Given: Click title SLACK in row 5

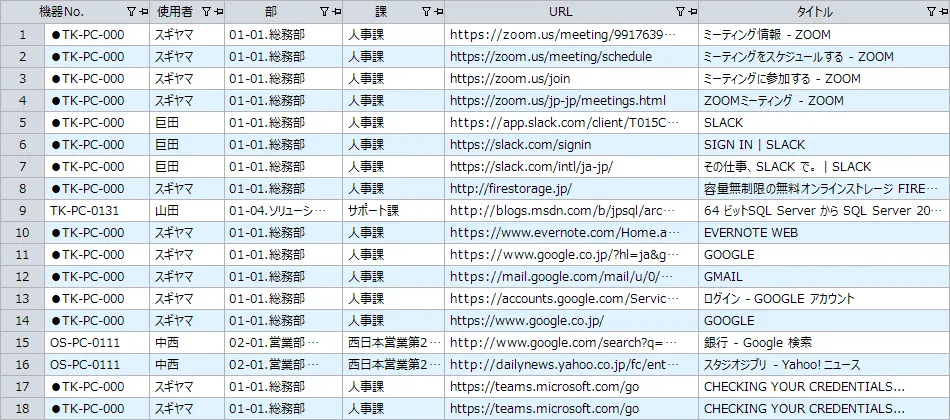Looking at the screenshot, I should 723,123.
